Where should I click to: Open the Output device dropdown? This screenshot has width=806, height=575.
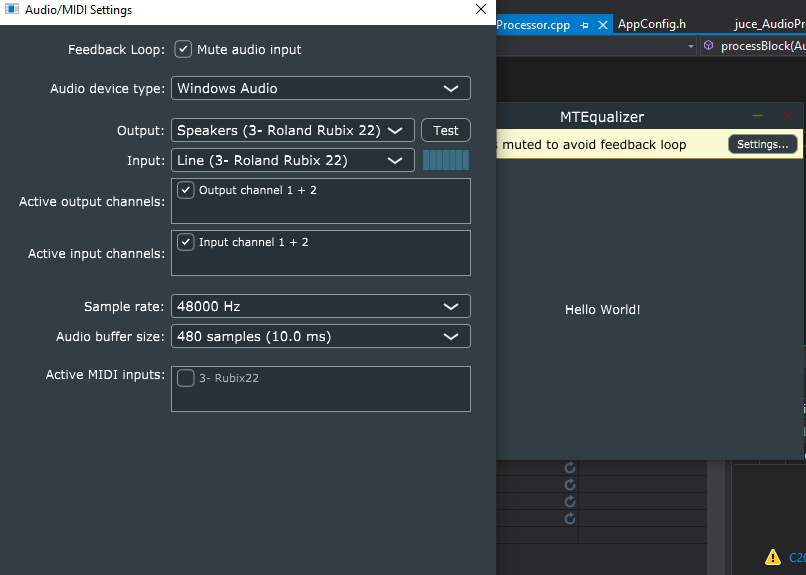point(292,131)
